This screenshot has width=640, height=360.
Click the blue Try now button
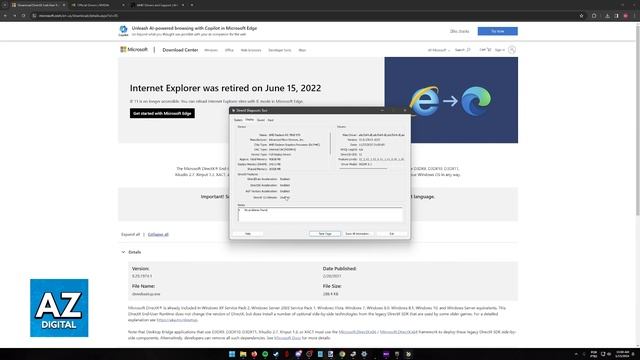498,31
